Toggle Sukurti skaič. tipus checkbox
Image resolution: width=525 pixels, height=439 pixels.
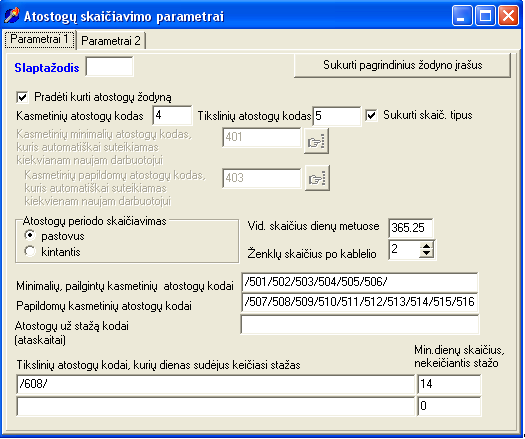point(371,115)
